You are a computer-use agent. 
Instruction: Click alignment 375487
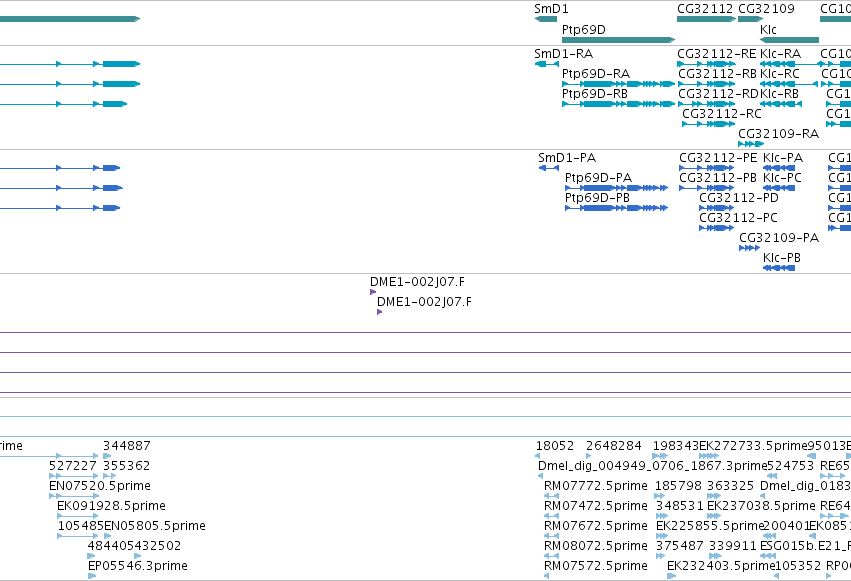pyautogui.click(x=661, y=556)
